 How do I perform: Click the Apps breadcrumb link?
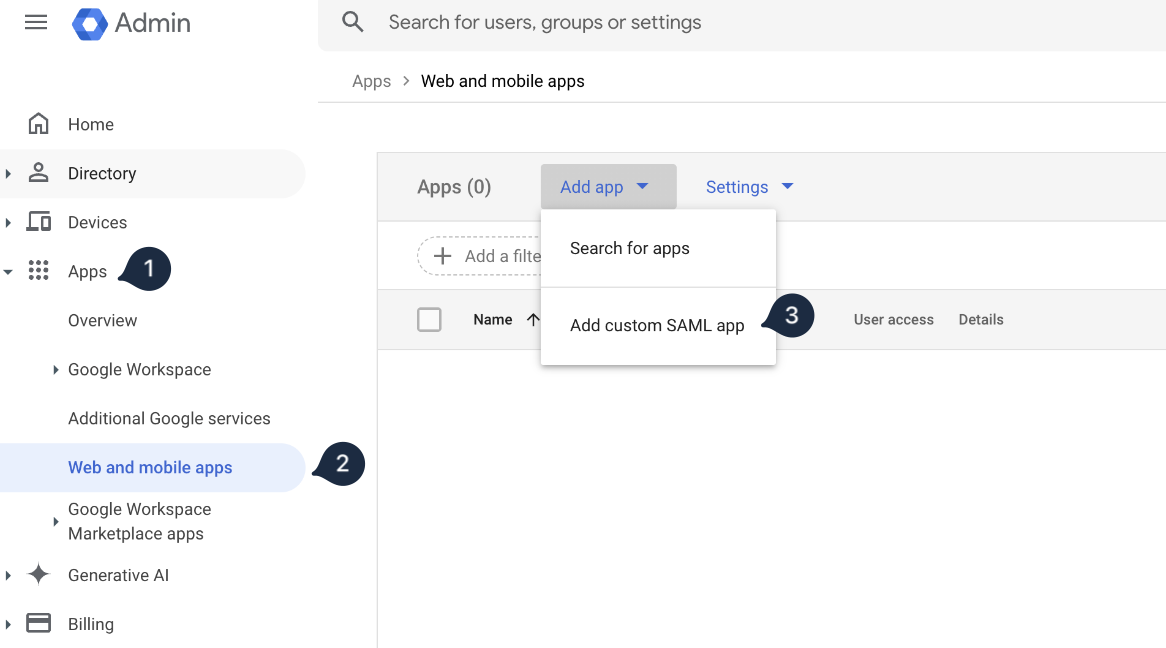(371, 81)
